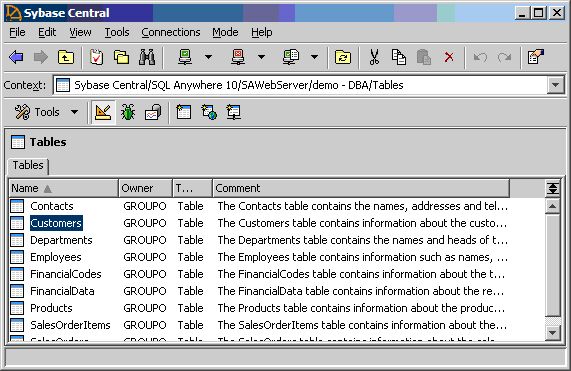571x371 pixels.
Task: Click the Contacts table comment text
Action: click(x=362, y=206)
